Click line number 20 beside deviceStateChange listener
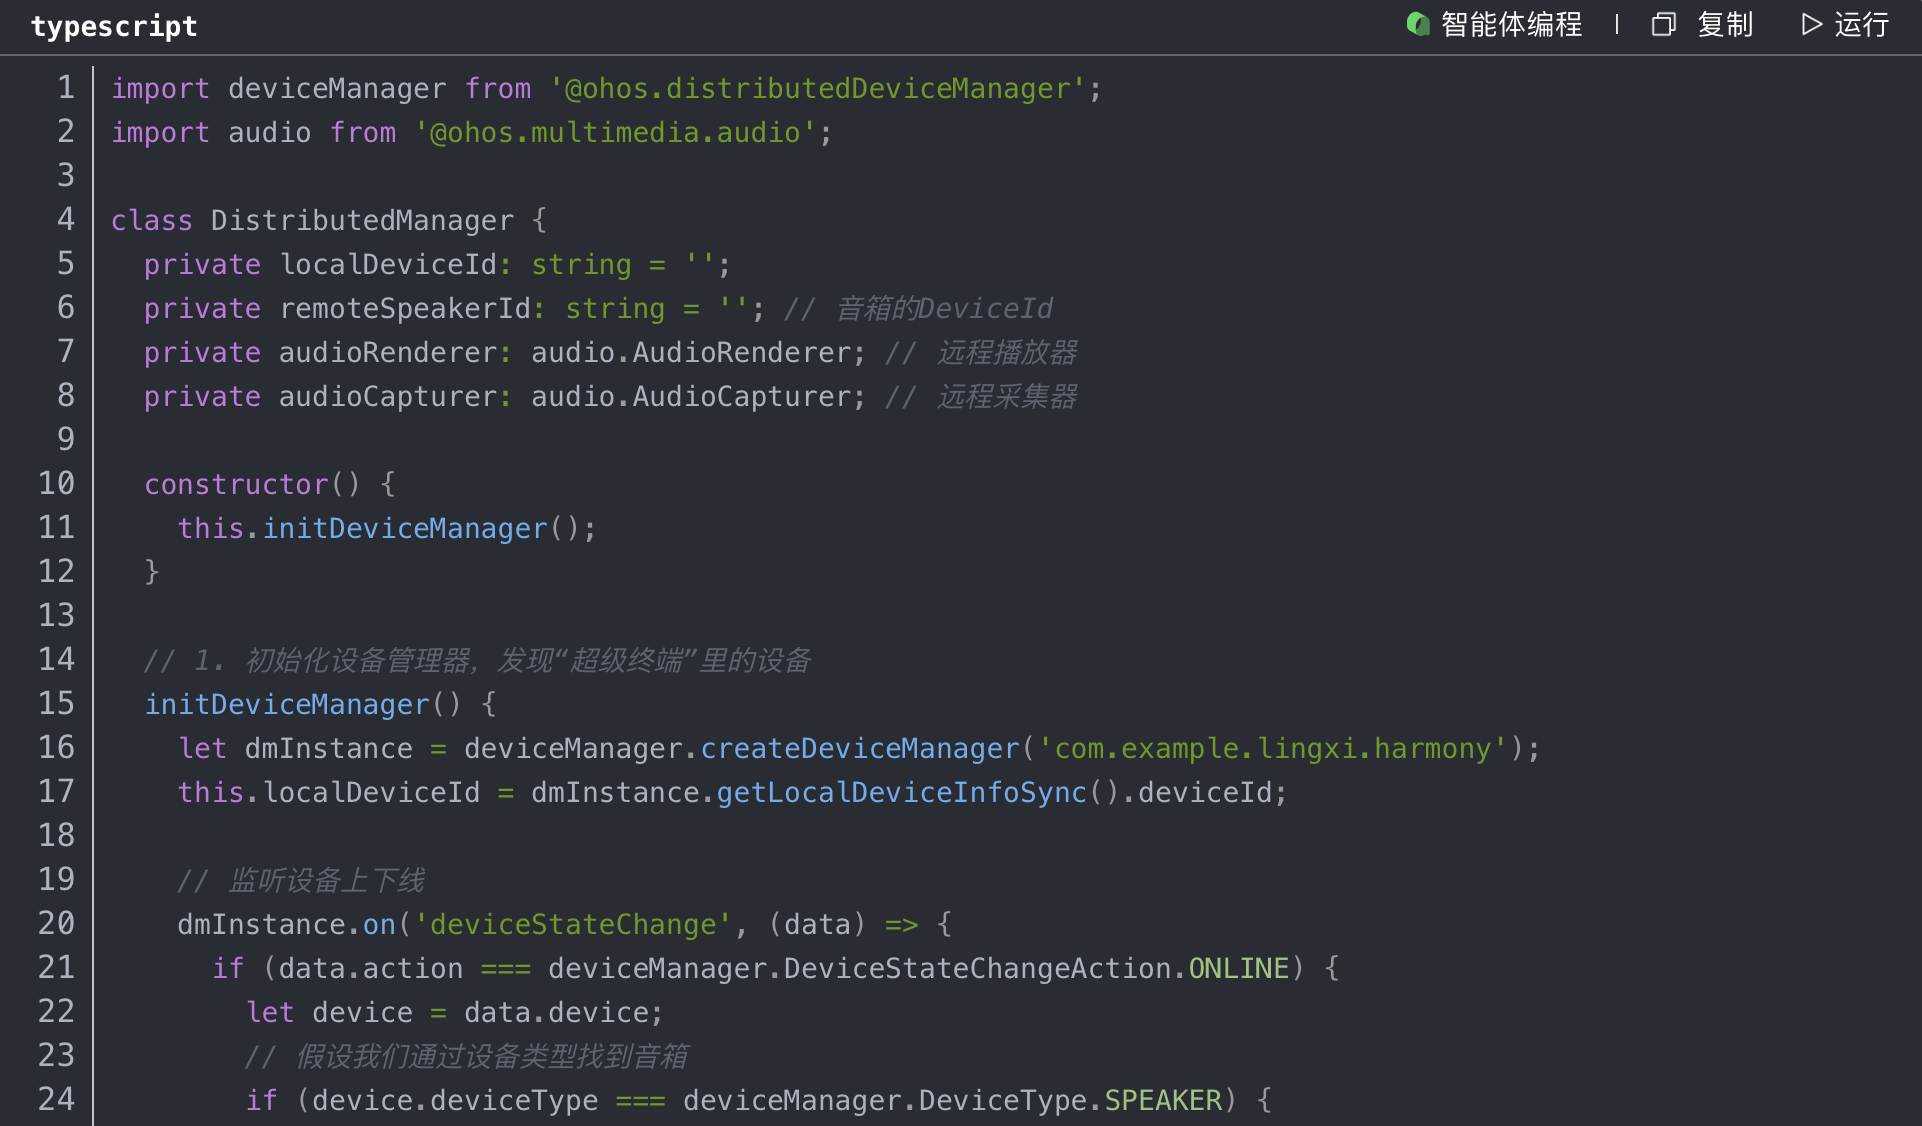 (x=57, y=924)
